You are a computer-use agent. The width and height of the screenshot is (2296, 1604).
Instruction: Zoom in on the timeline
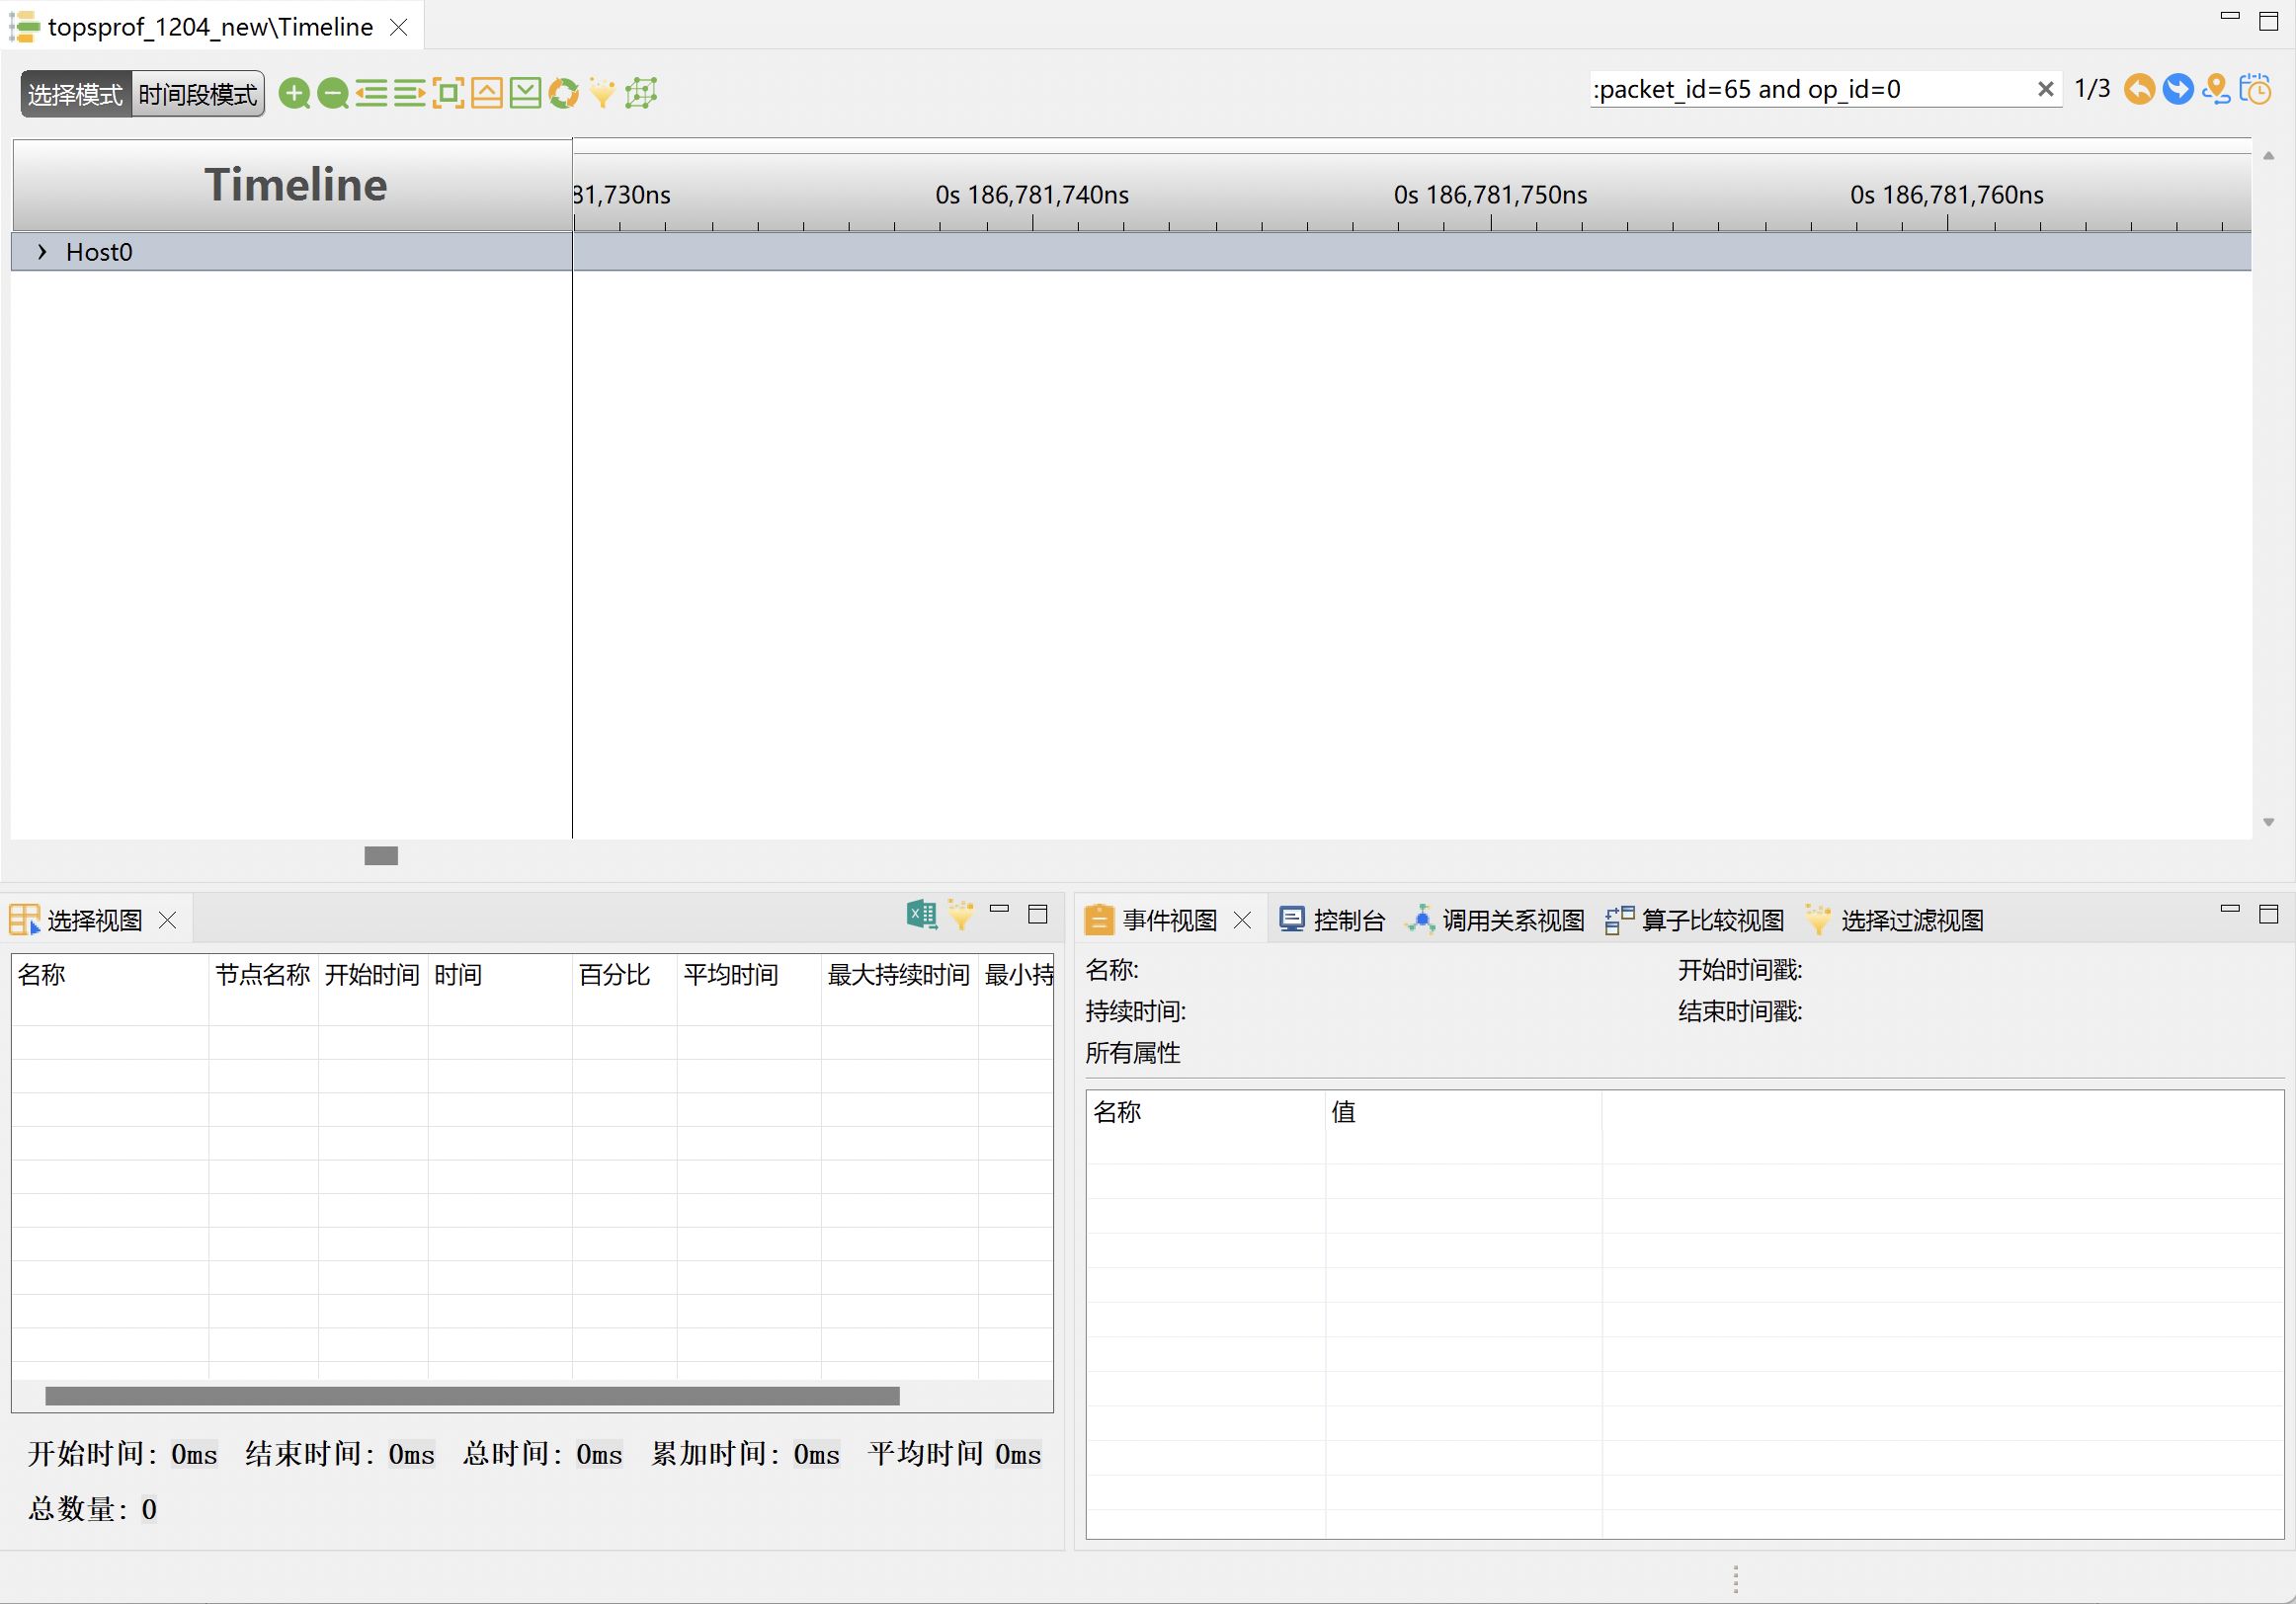pos(294,93)
